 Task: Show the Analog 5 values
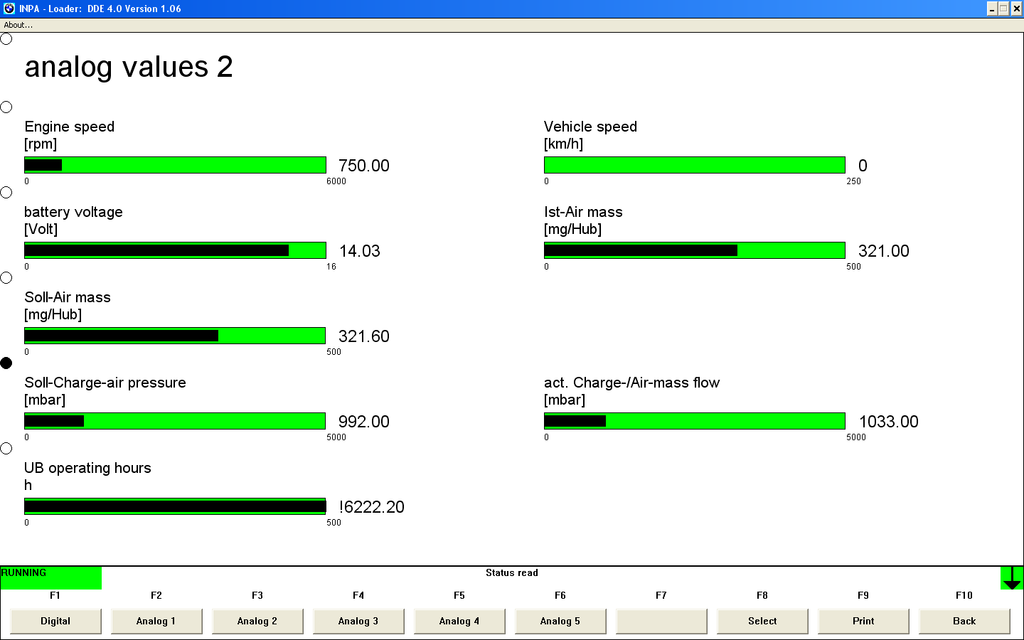[x=560, y=621]
